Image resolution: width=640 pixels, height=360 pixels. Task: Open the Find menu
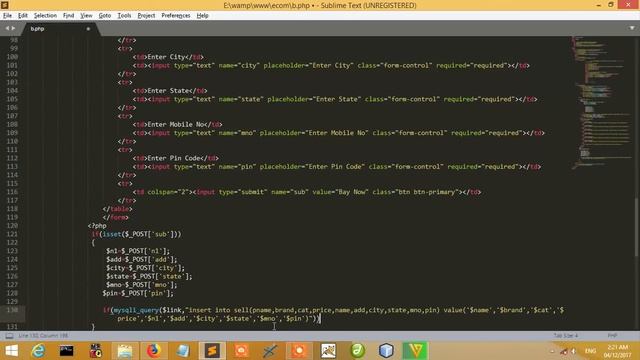click(68, 16)
